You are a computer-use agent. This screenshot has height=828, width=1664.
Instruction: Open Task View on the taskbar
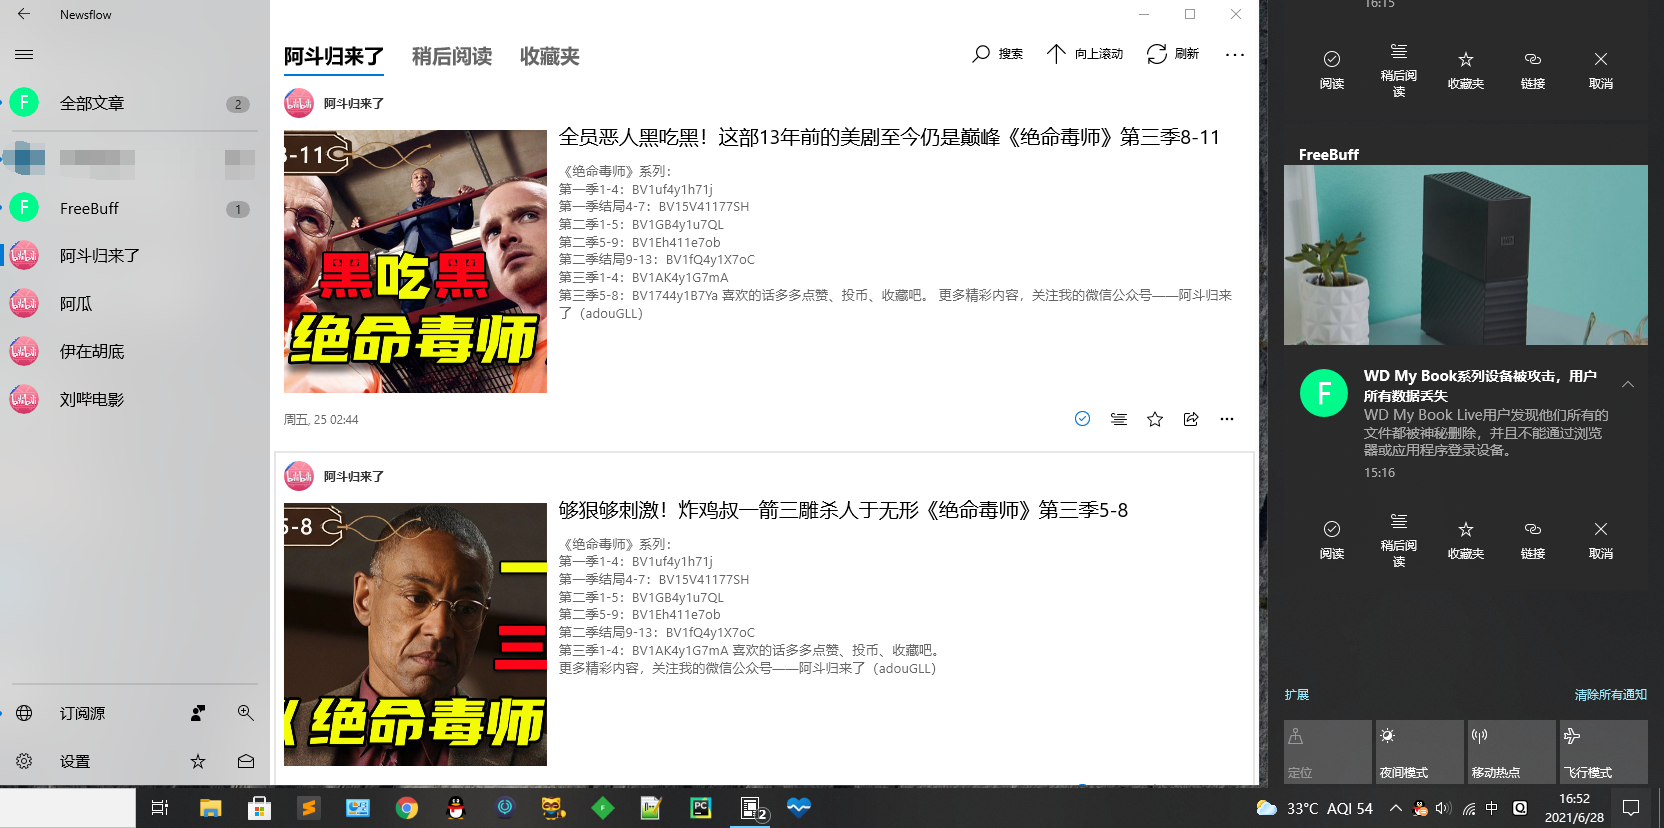(160, 808)
